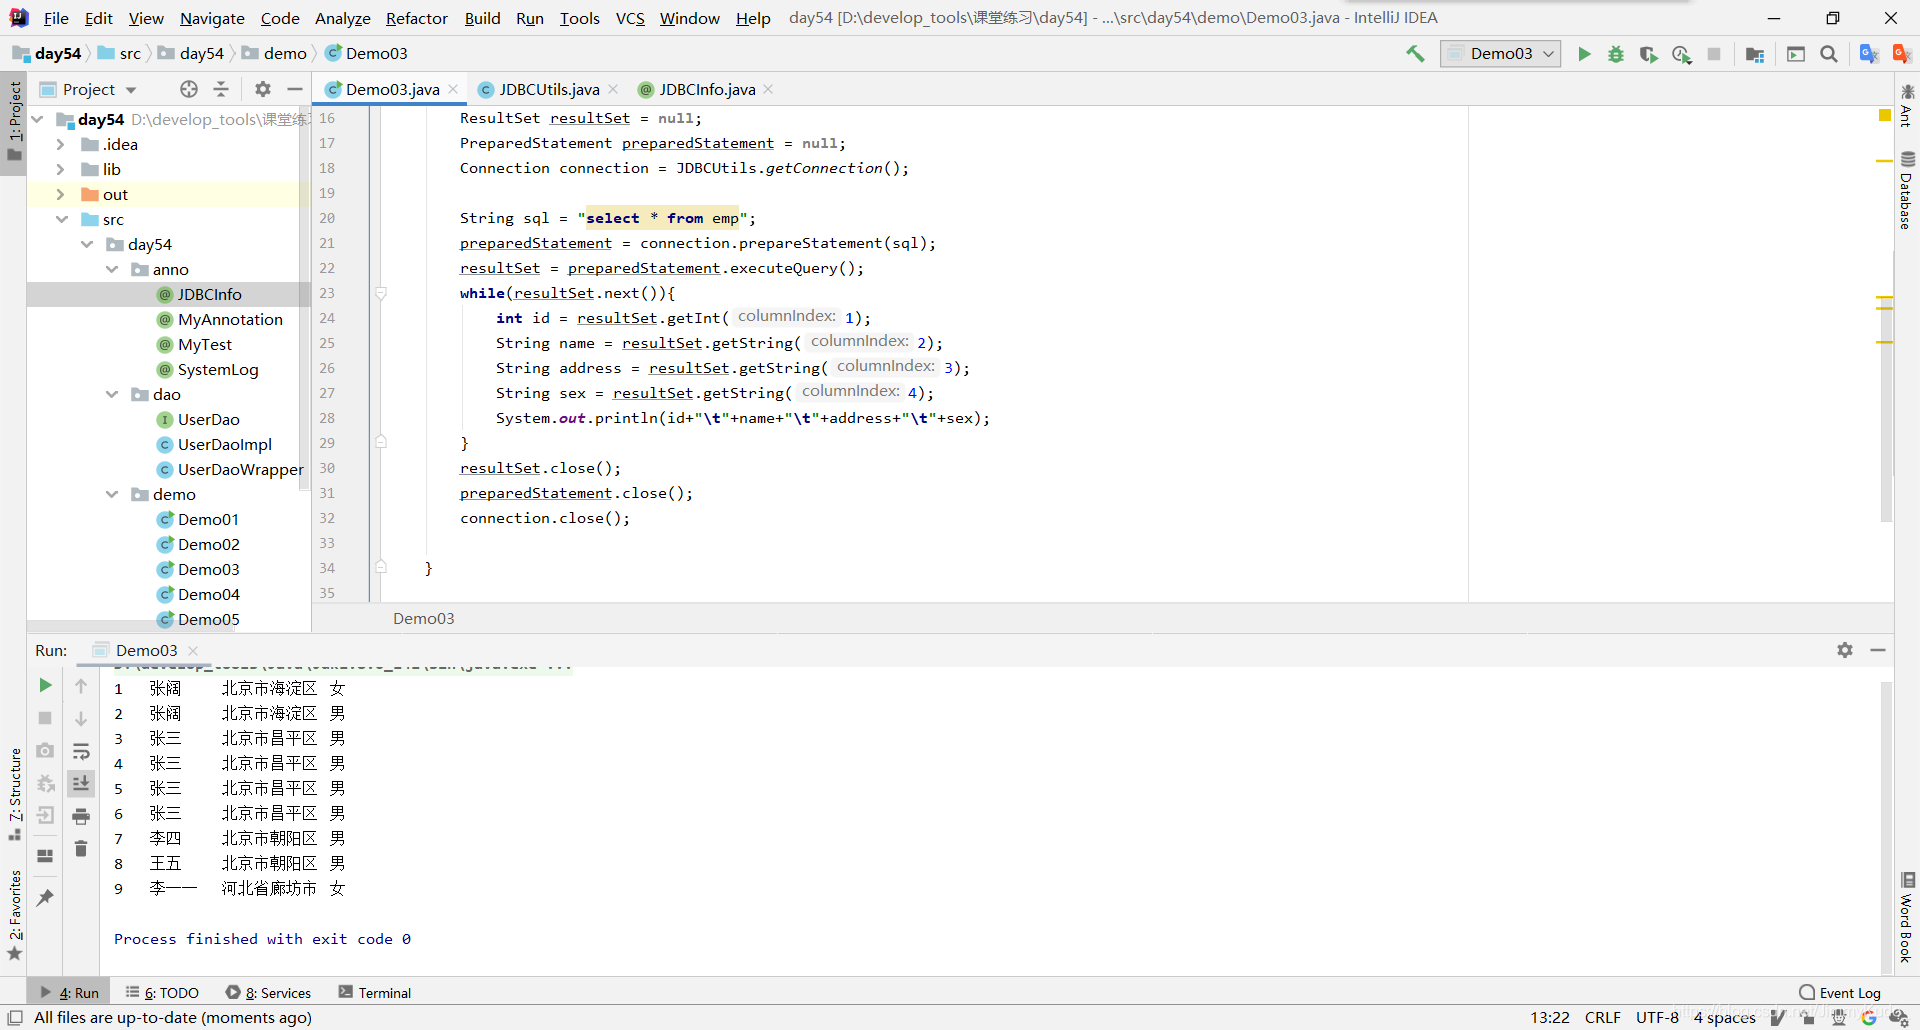Open the Terminal tool window
This screenshot has width=1920, height=1030.
pyautogui.click(x=375, y=993)
